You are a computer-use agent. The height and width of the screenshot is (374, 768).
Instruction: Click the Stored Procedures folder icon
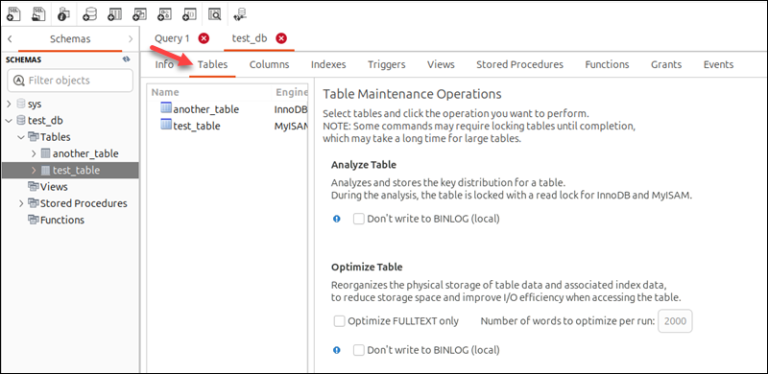34,203
